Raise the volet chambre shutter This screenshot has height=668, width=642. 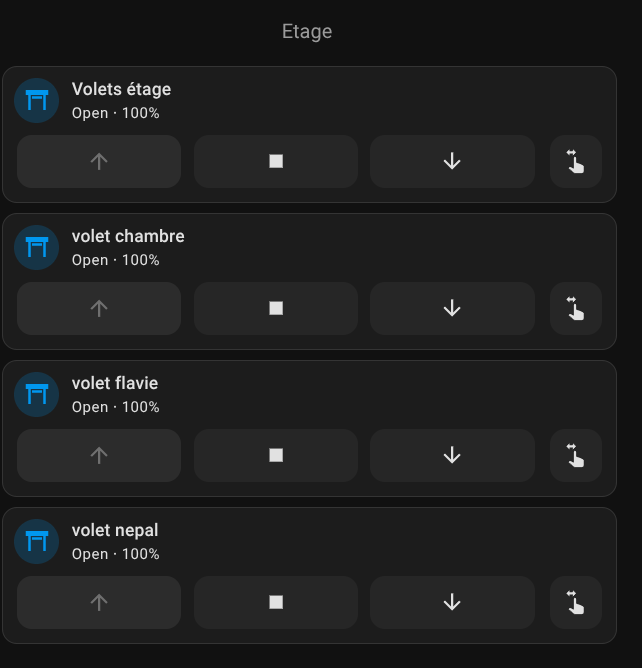tap(99, 308)
